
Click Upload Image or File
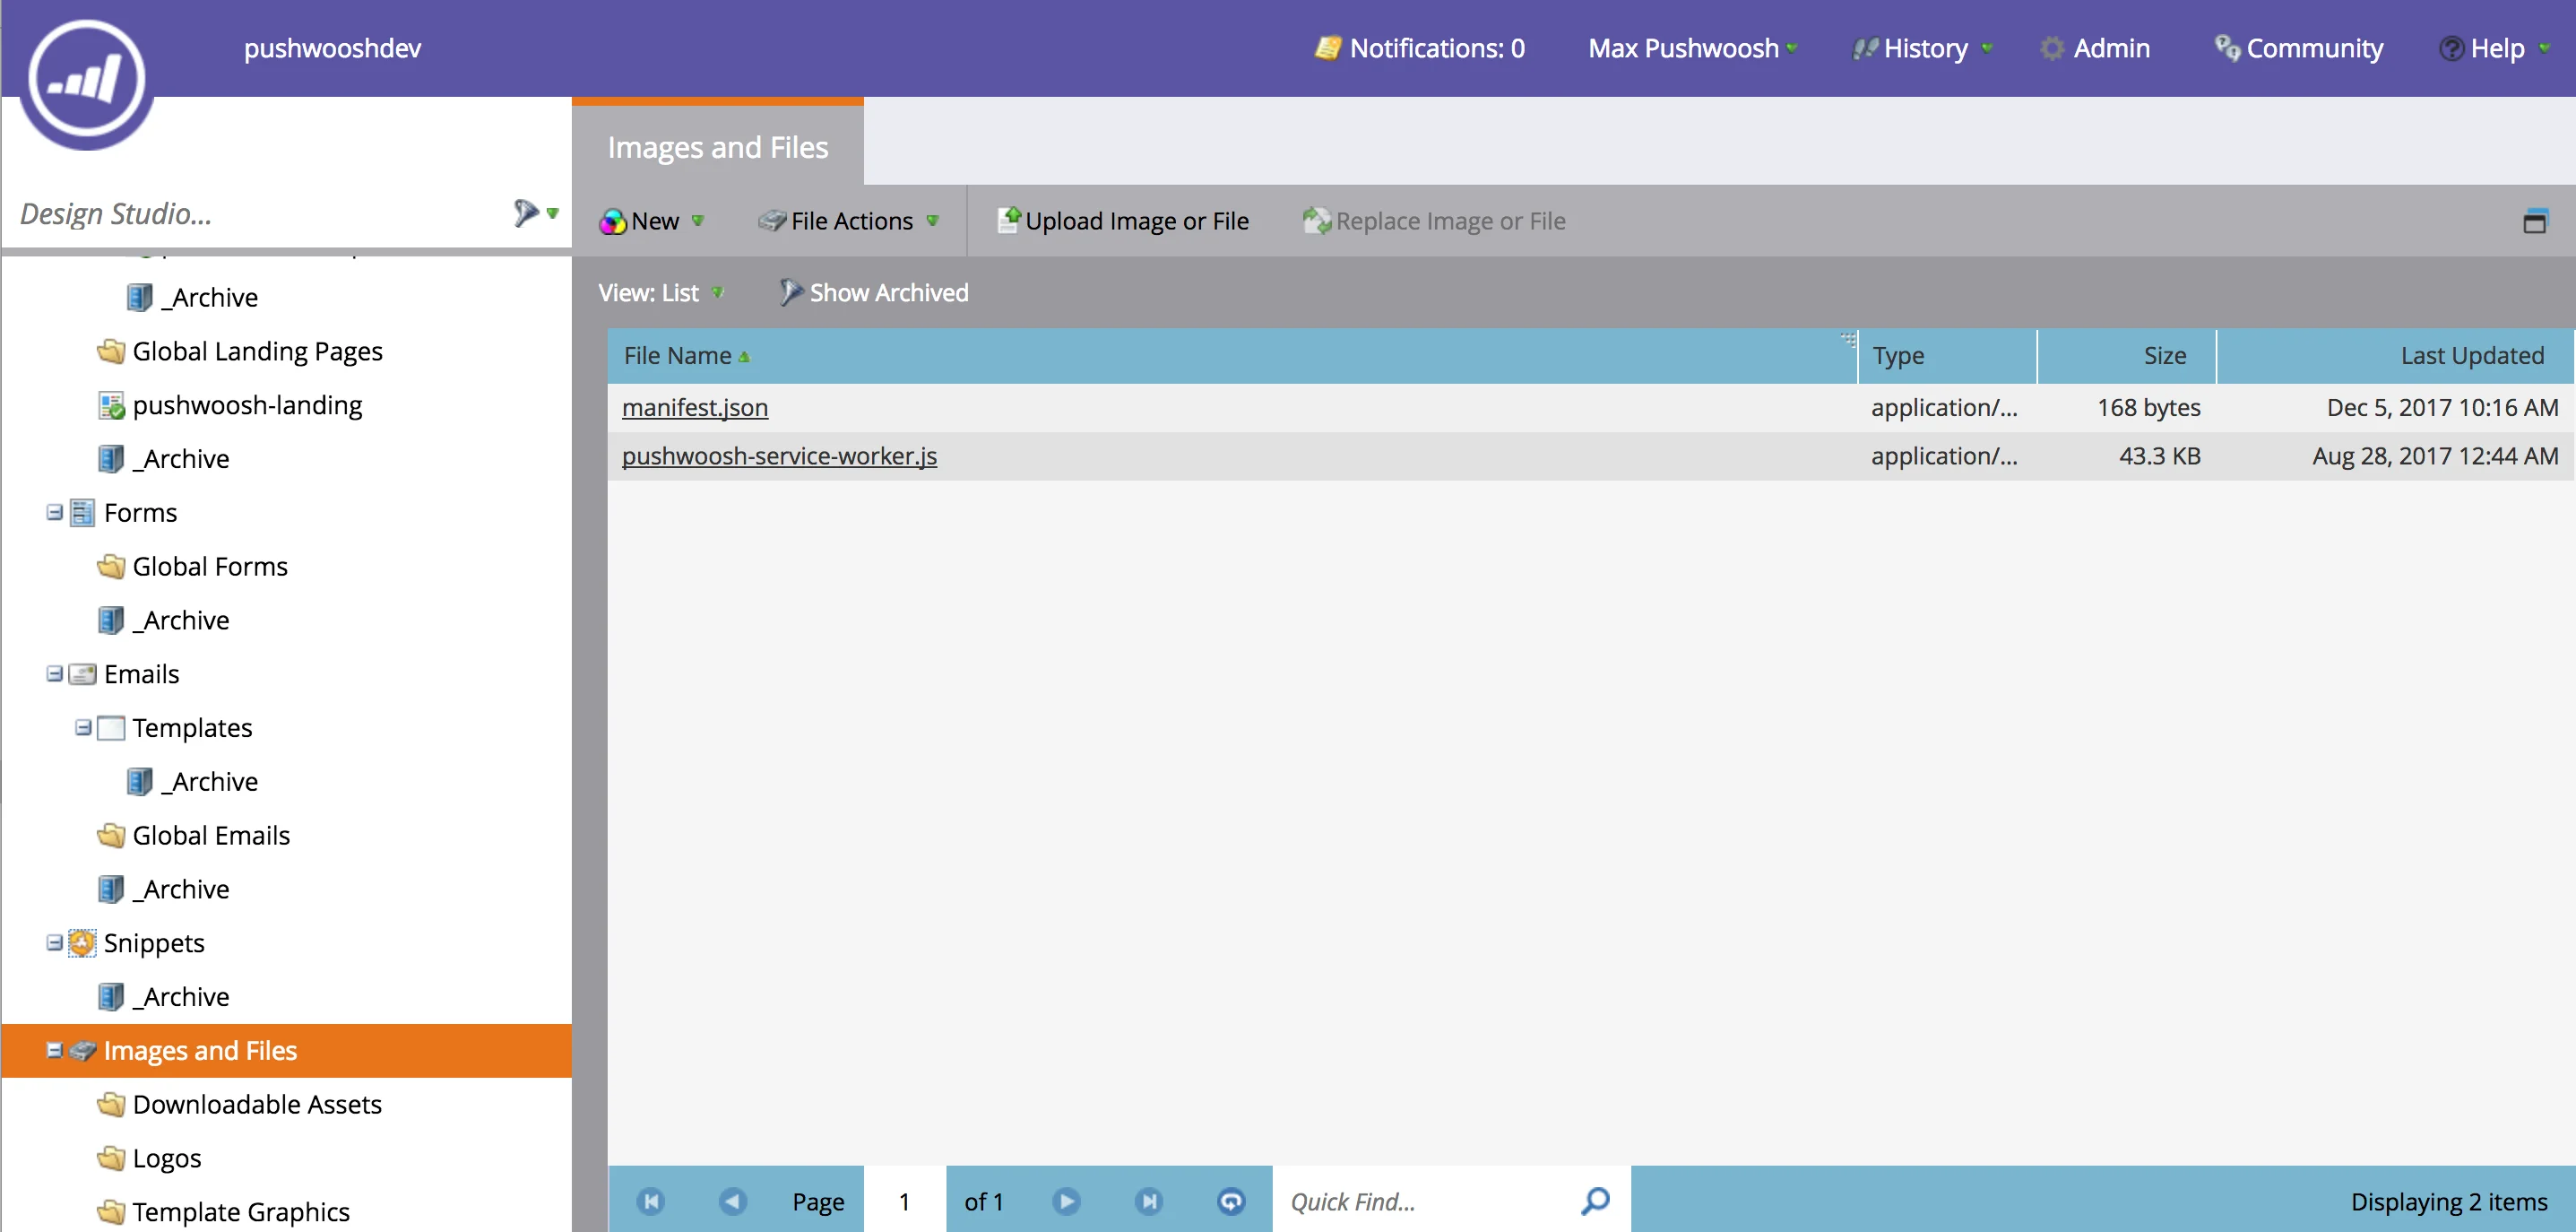[x=1125, y=220]
